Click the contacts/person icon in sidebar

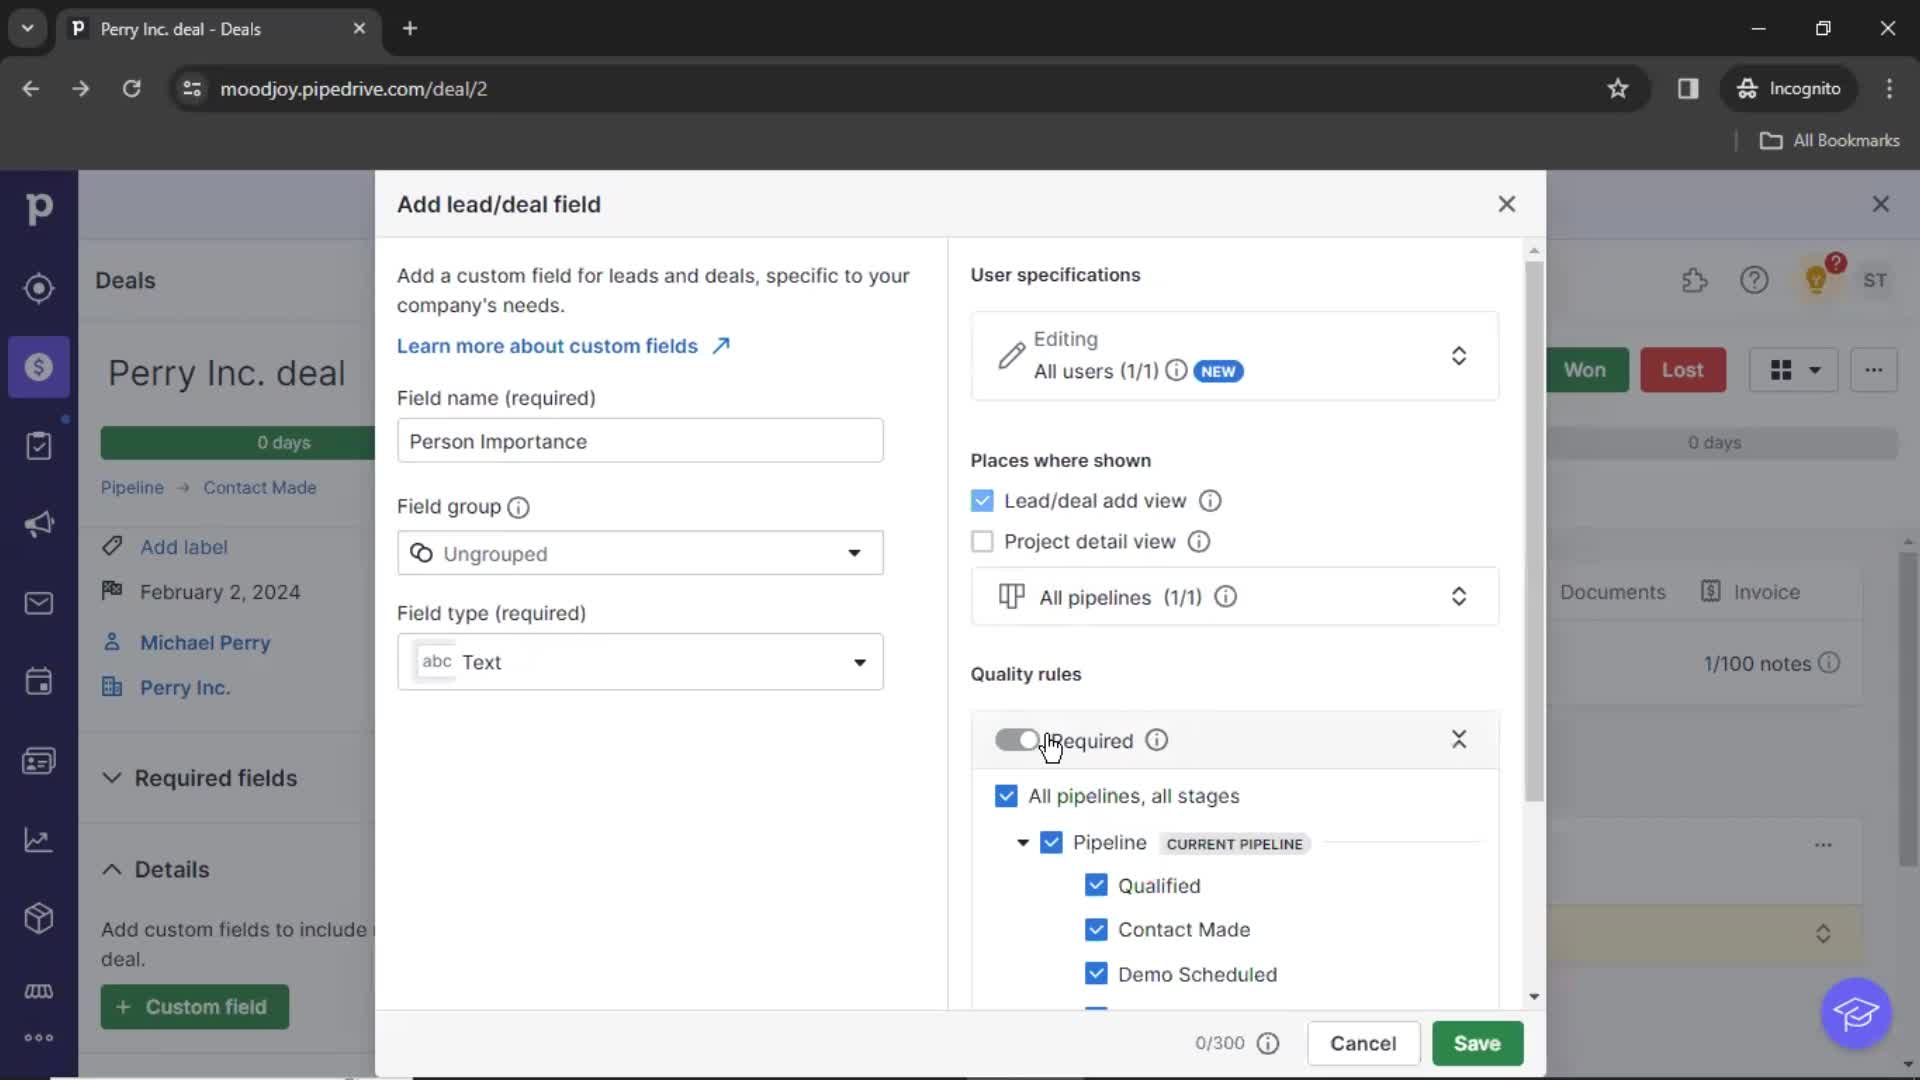pos(38,760)
